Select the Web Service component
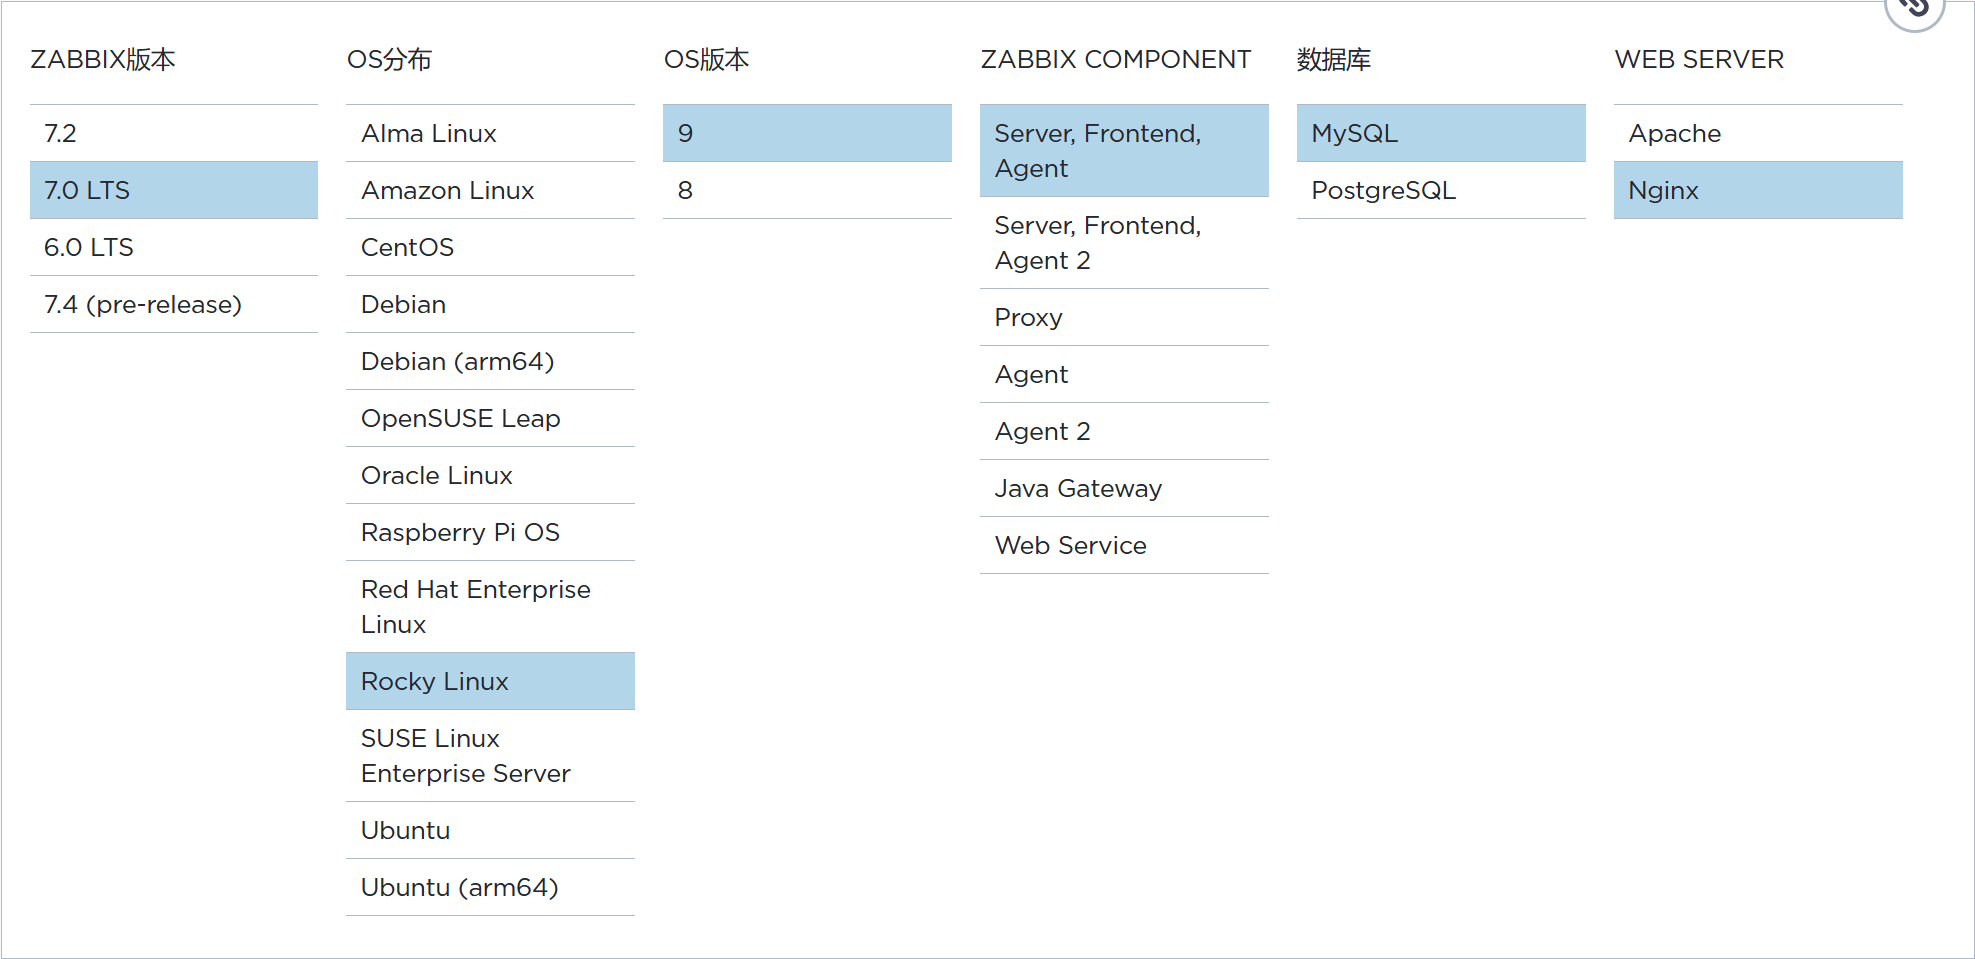 pos(1124,545)
